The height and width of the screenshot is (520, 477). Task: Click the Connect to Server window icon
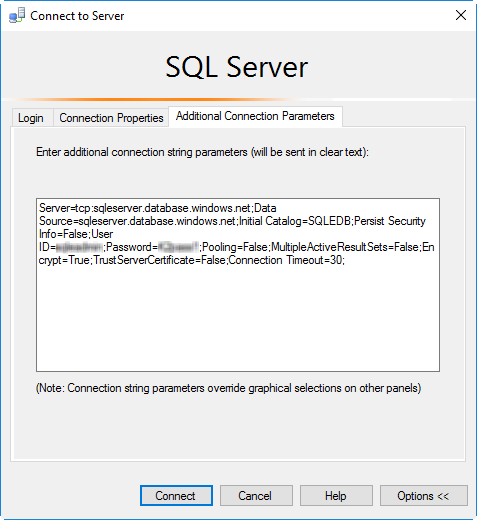pyautogui.click(x=17, y=15)
